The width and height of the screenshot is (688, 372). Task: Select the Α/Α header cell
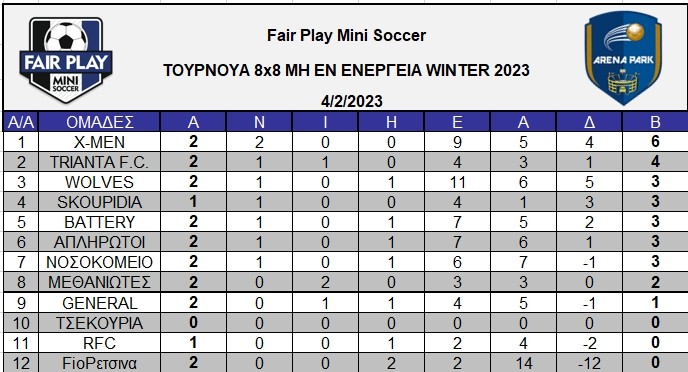coord(21,122)
